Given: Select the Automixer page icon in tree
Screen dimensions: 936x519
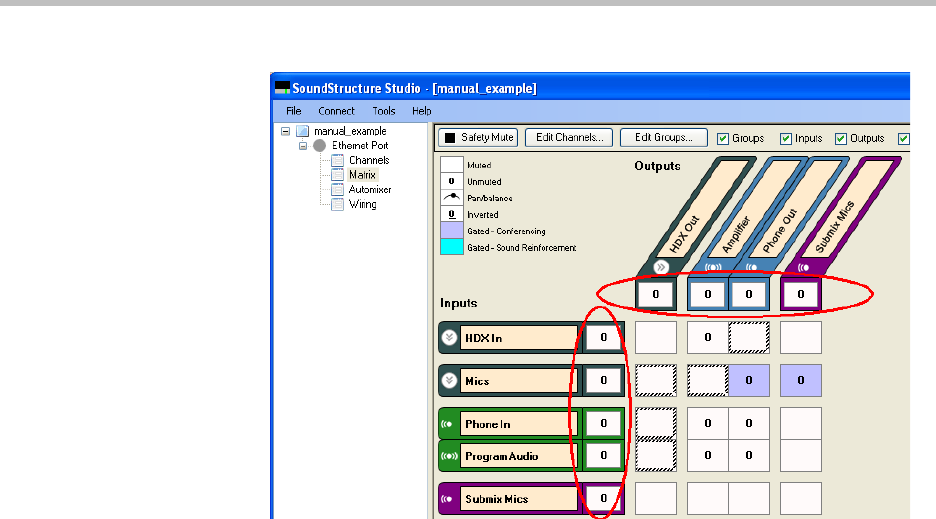Looking at the screenshot, I should click(337, 189).
